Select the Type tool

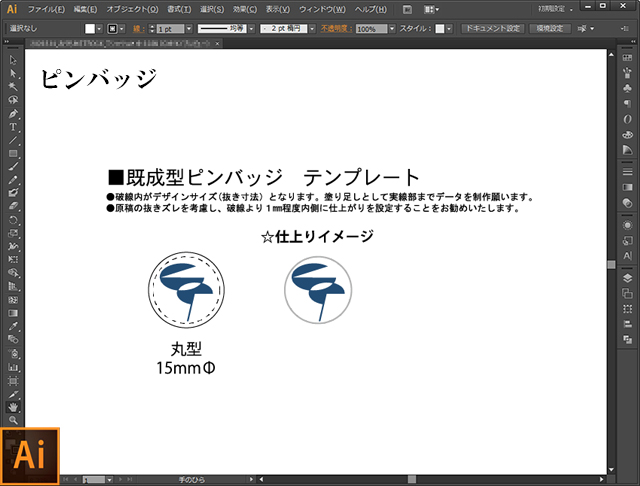click(x=13, y=127)
